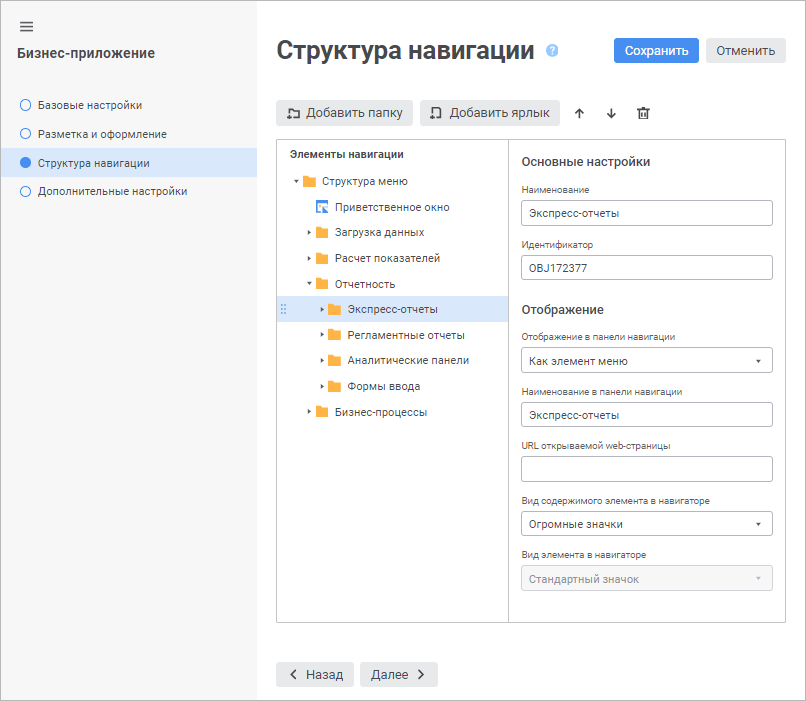Click the URL открываемой web-страницы field
This screenshot has width=806, height=701.
click(x=646, y=469)
